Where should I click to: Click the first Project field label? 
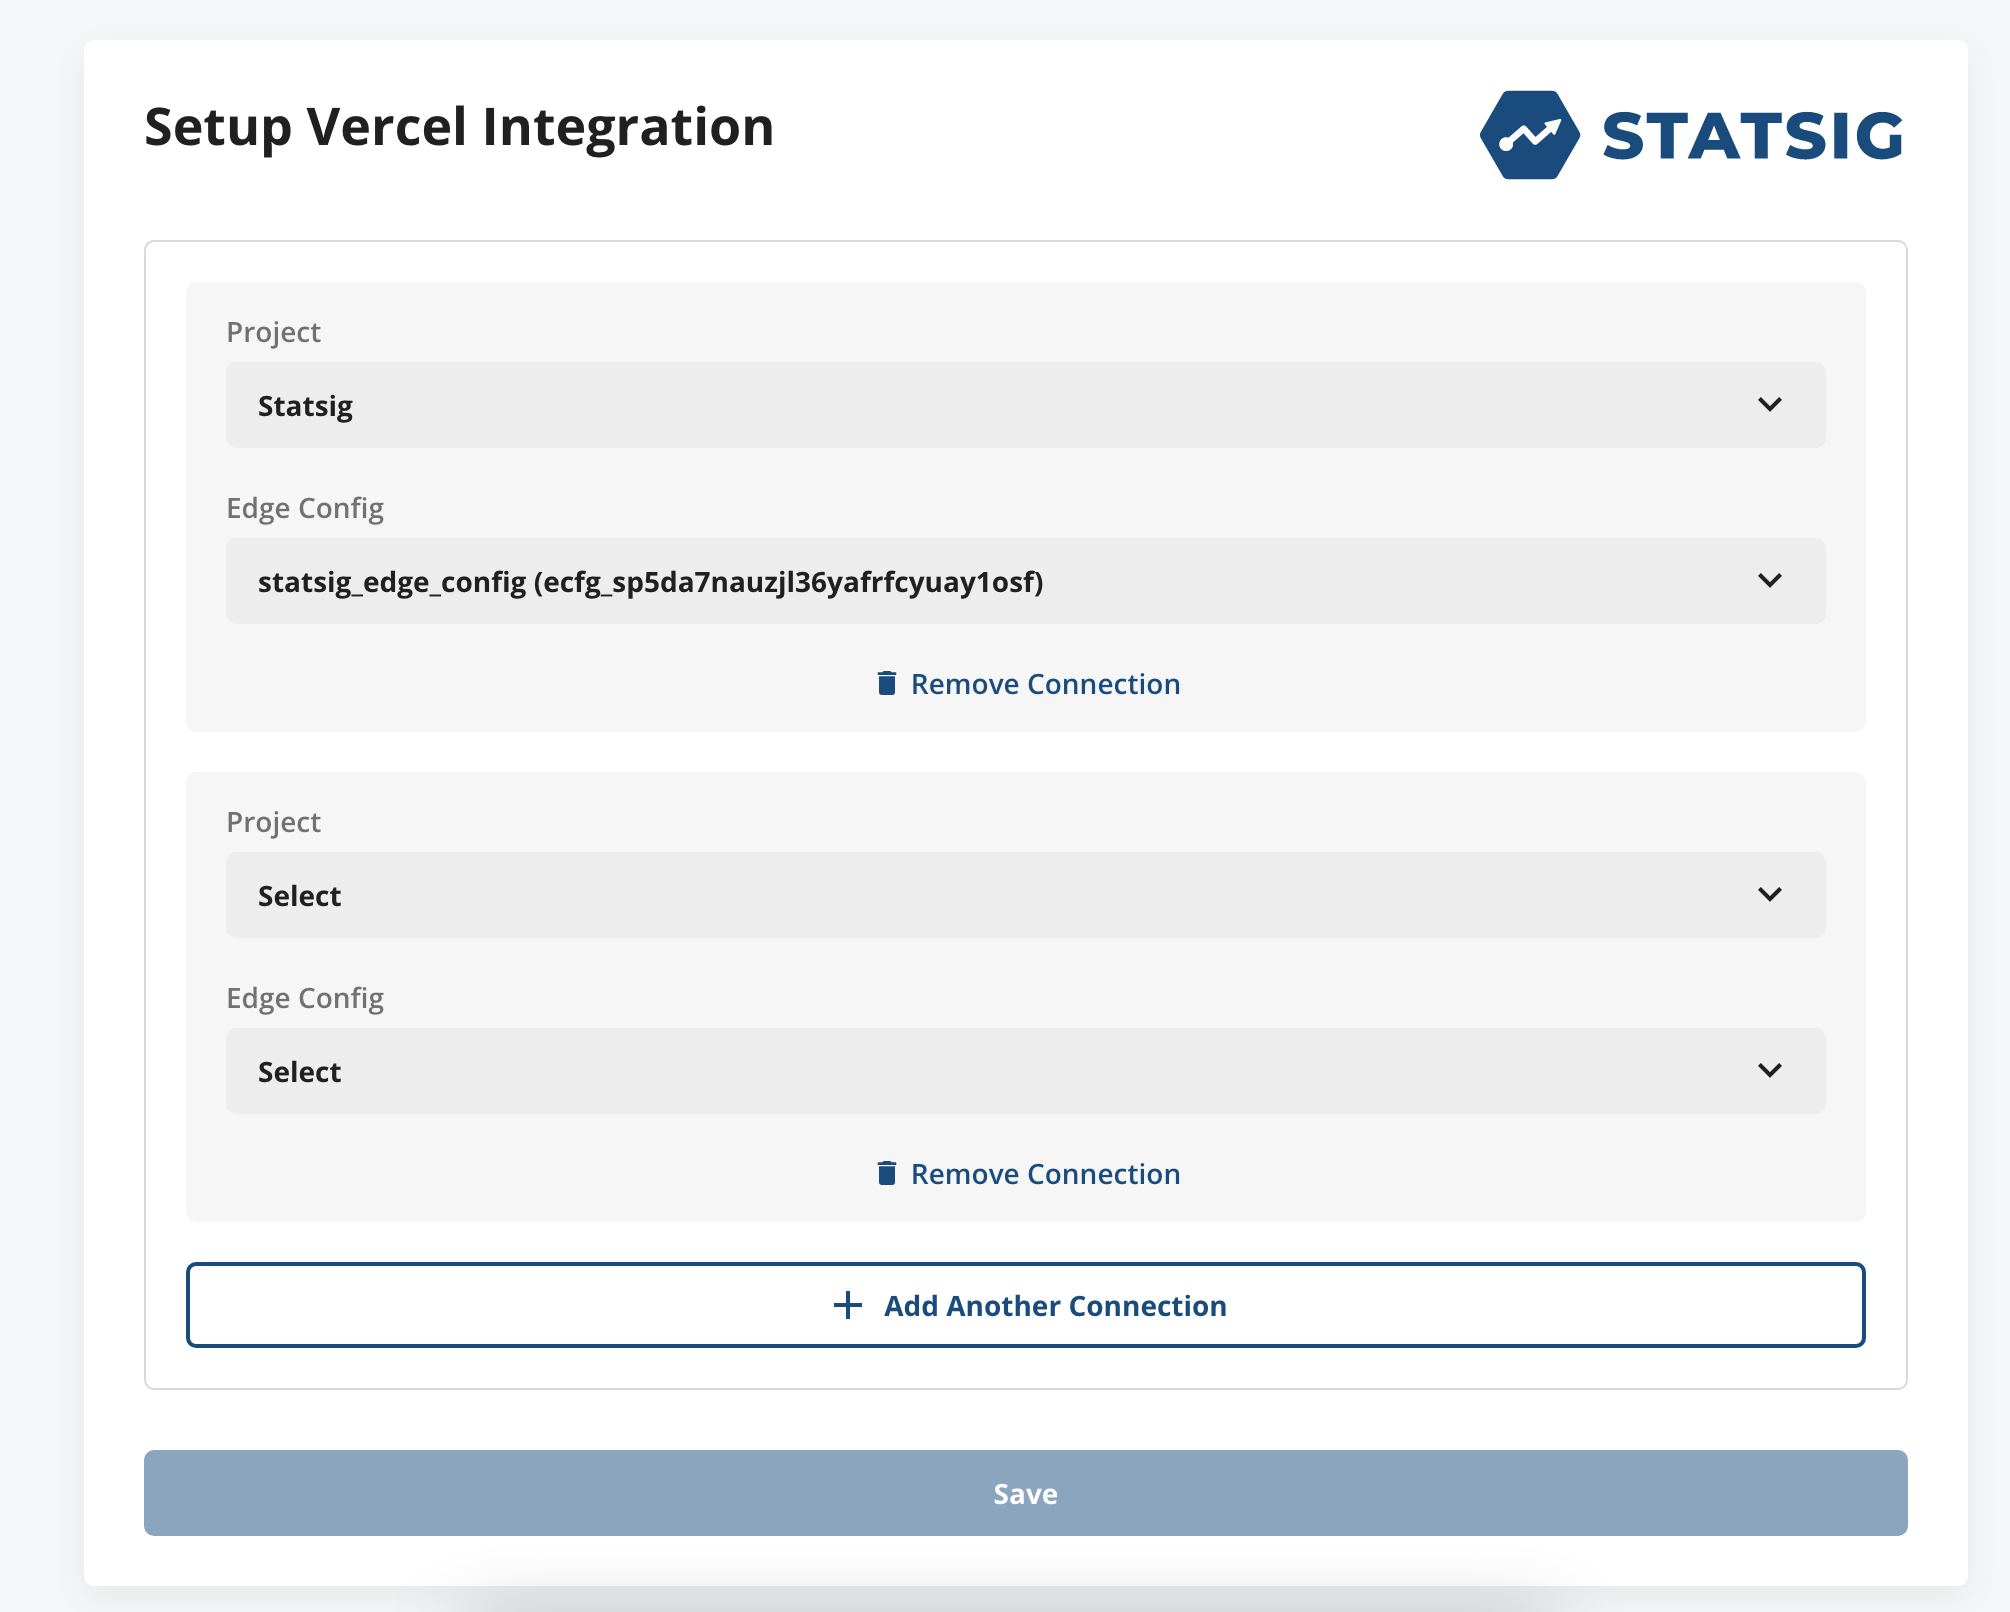point(273,332)
